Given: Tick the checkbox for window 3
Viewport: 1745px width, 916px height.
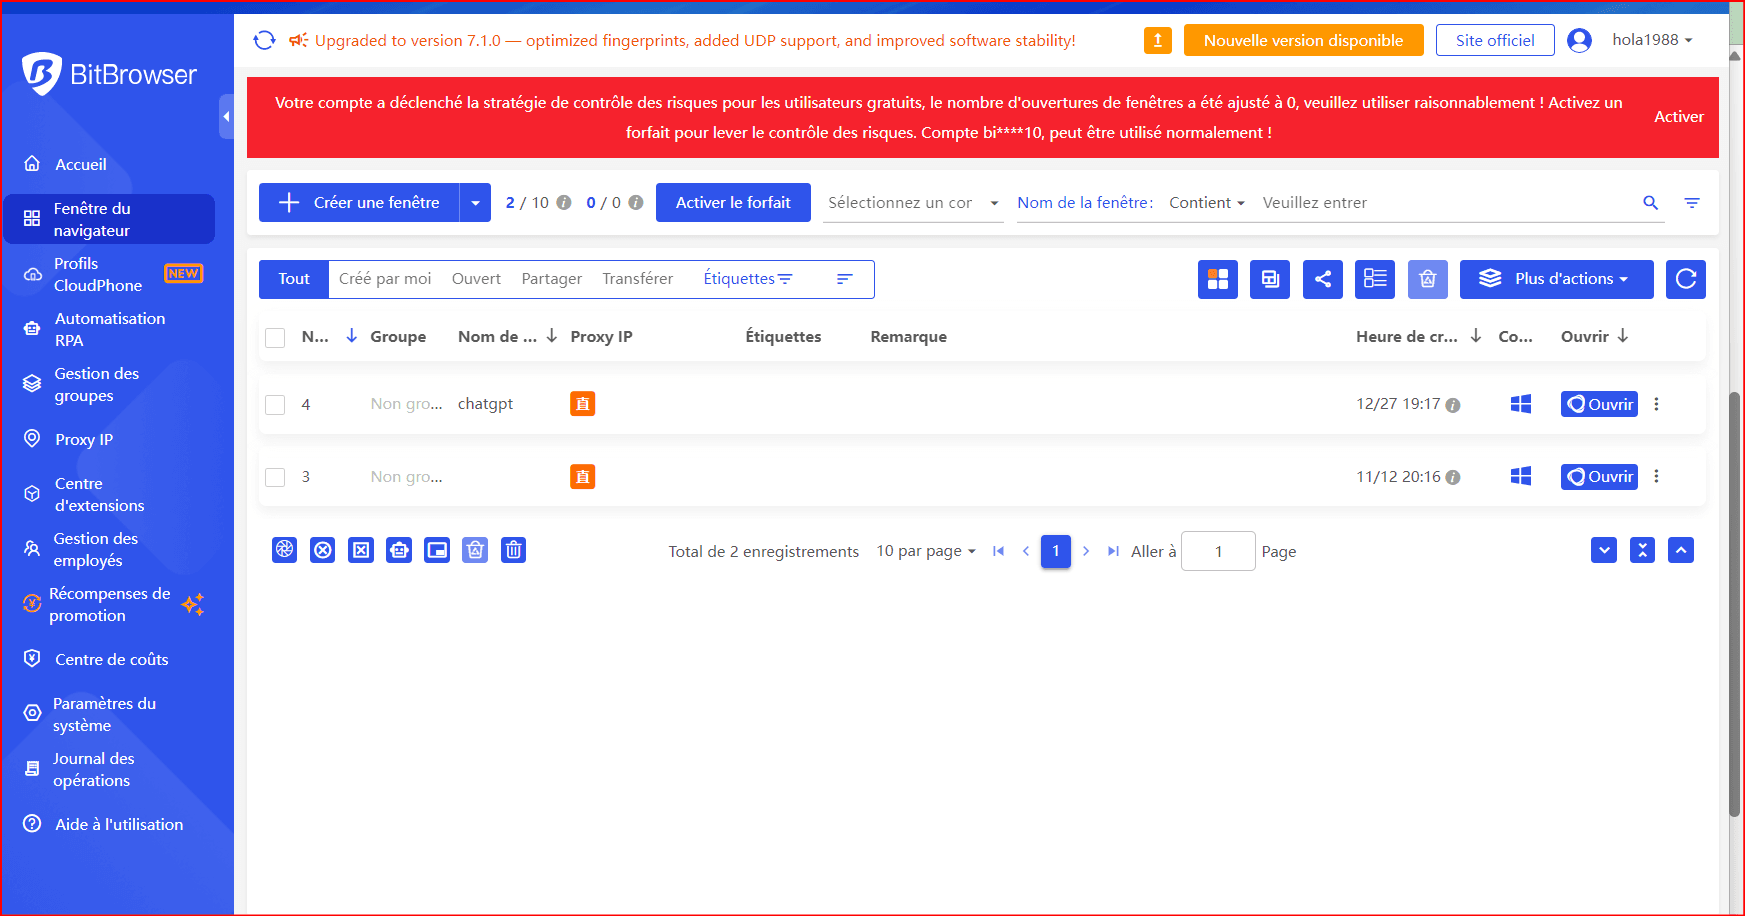Looking at the screenshot, I should click(275, 477).
